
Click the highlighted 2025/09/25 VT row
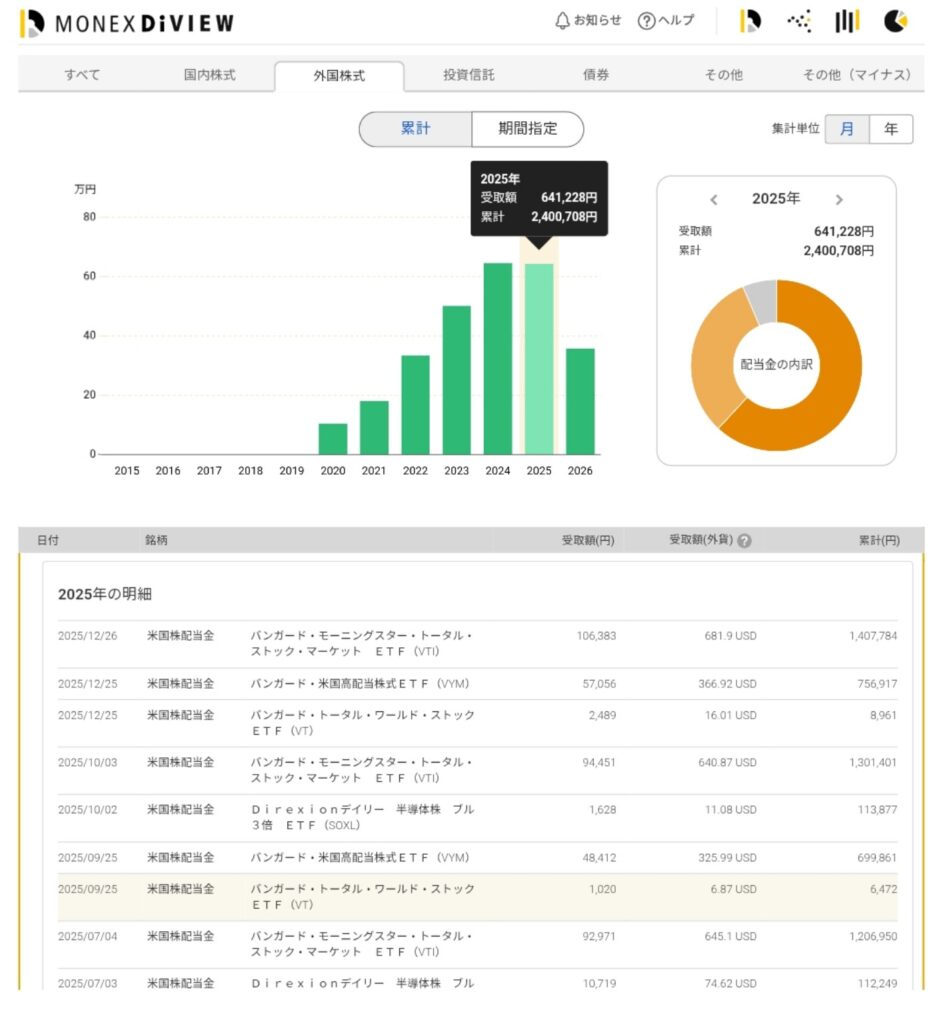pyautogui.click(x=477, y=897)
